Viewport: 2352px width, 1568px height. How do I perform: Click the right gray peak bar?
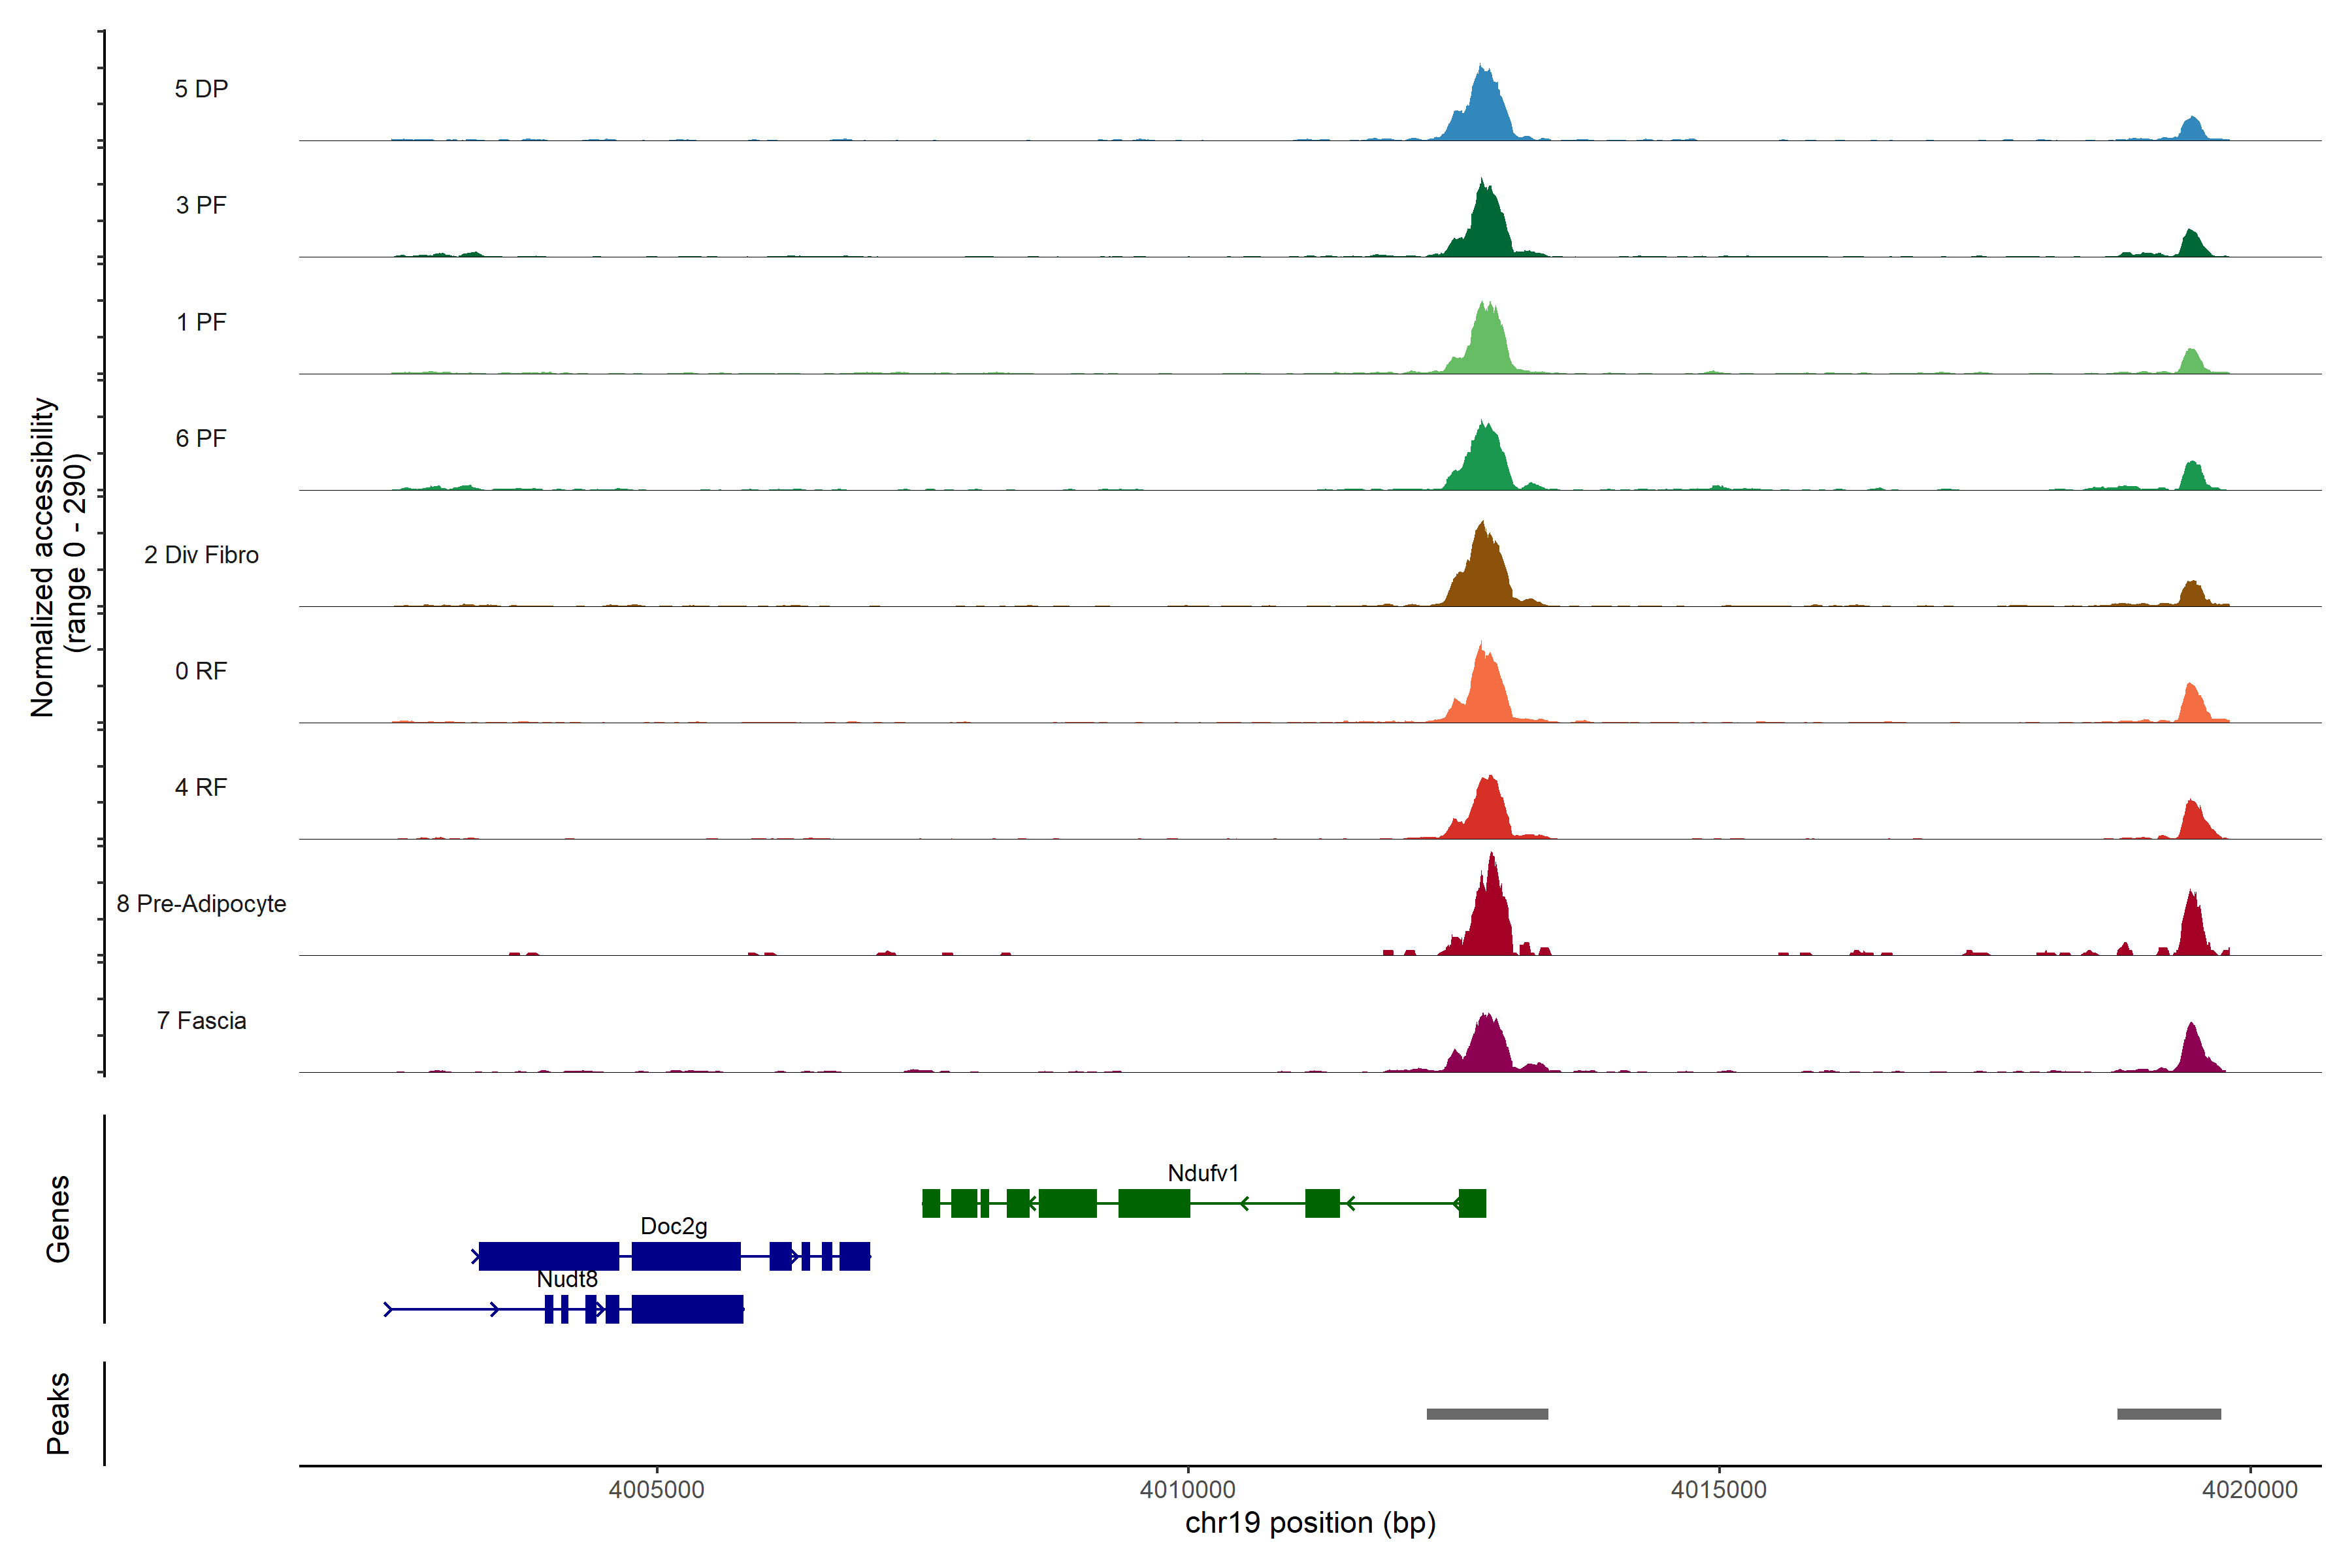2169,1414
